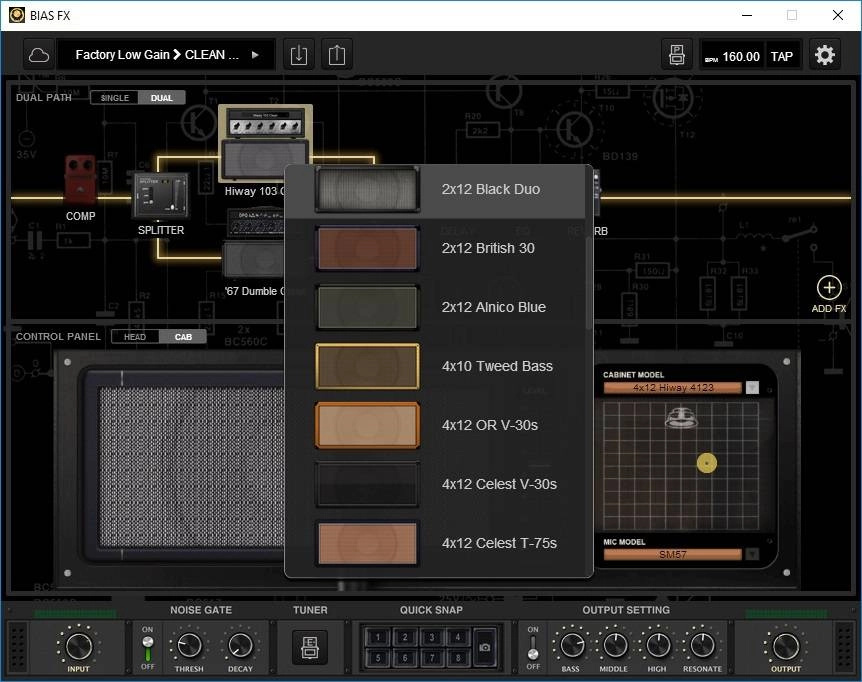Select the SPLITTER unit
This screenshot has height=682, width=862.
pyautogui.click(x=161, y=195)
